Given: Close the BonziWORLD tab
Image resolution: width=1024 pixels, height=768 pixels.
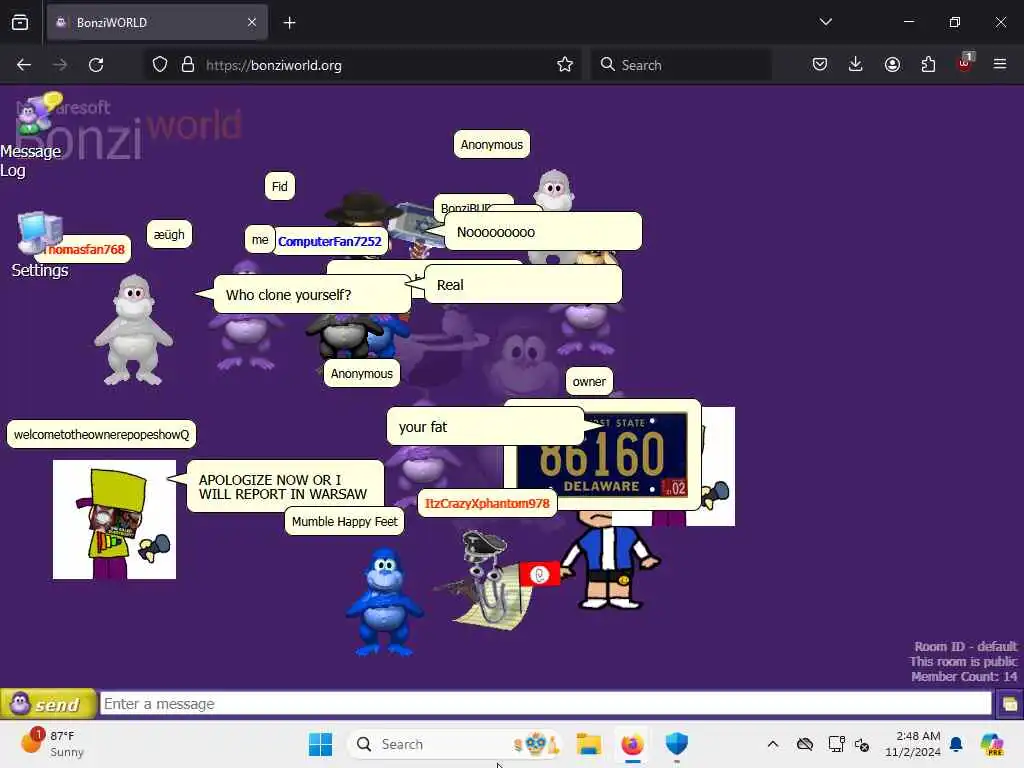Looking at the screenshot, I should 252,22.
